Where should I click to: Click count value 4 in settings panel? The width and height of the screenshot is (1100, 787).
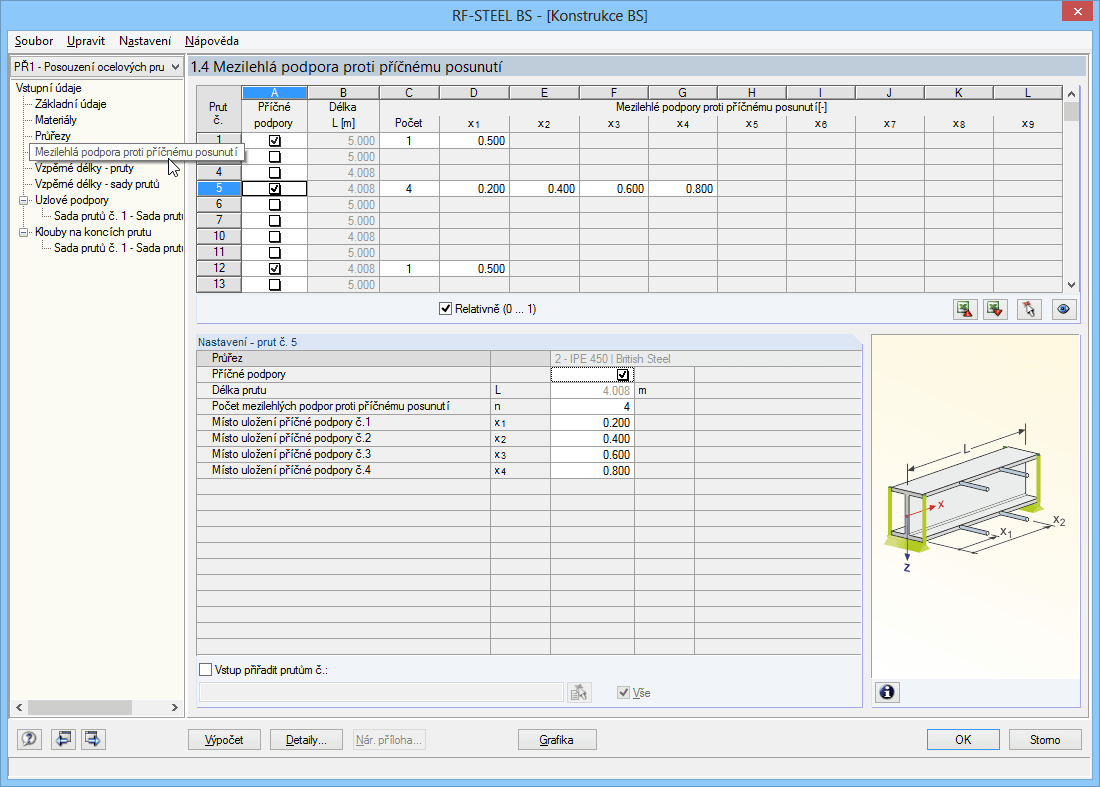coord(592,407)
